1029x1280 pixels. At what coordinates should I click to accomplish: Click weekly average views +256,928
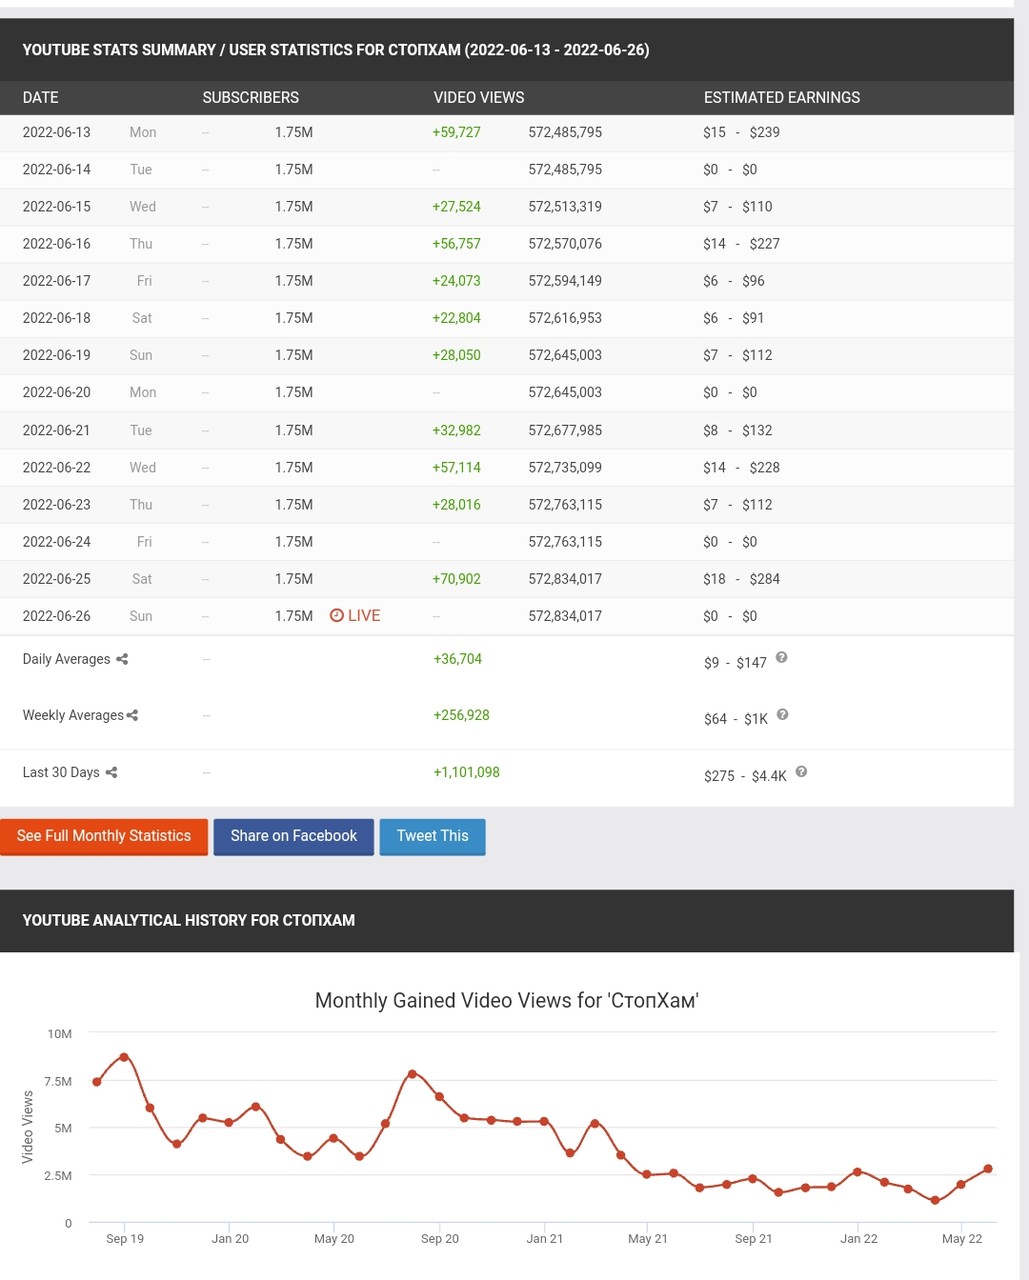tap(462, 715)
